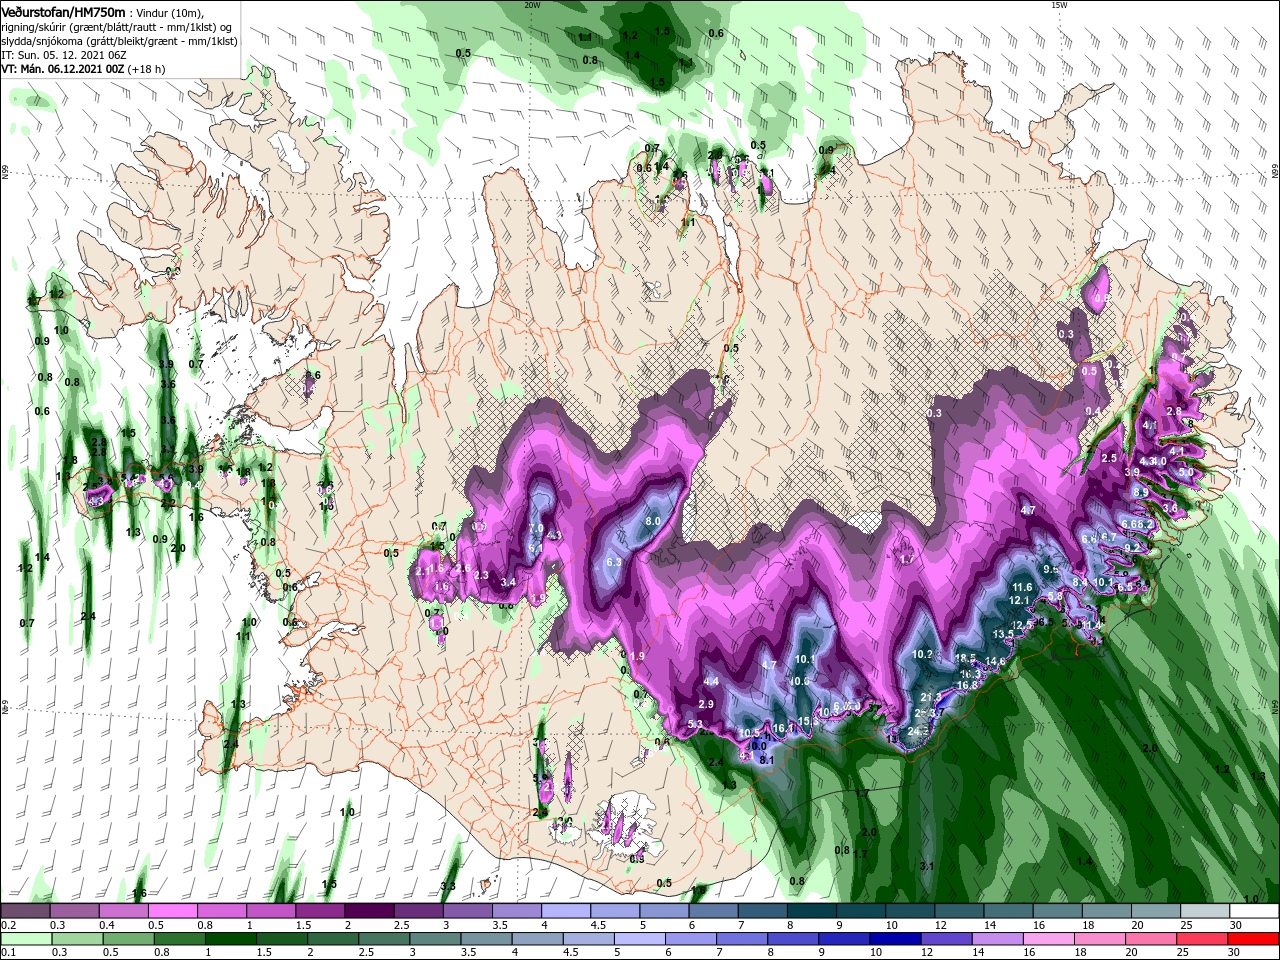Click the '8.9' value on the map
The image size is (1280, 960).
pyautogui.click(x=1140, y=493)
